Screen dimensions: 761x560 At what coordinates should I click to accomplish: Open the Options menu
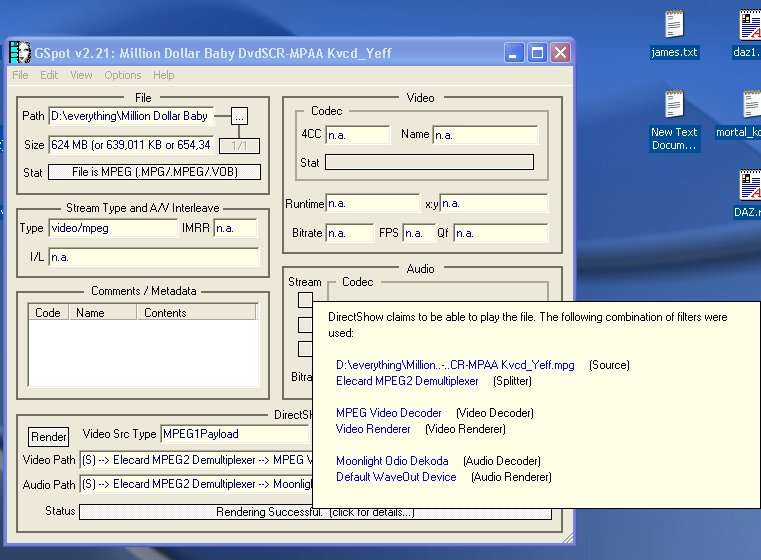123,75
